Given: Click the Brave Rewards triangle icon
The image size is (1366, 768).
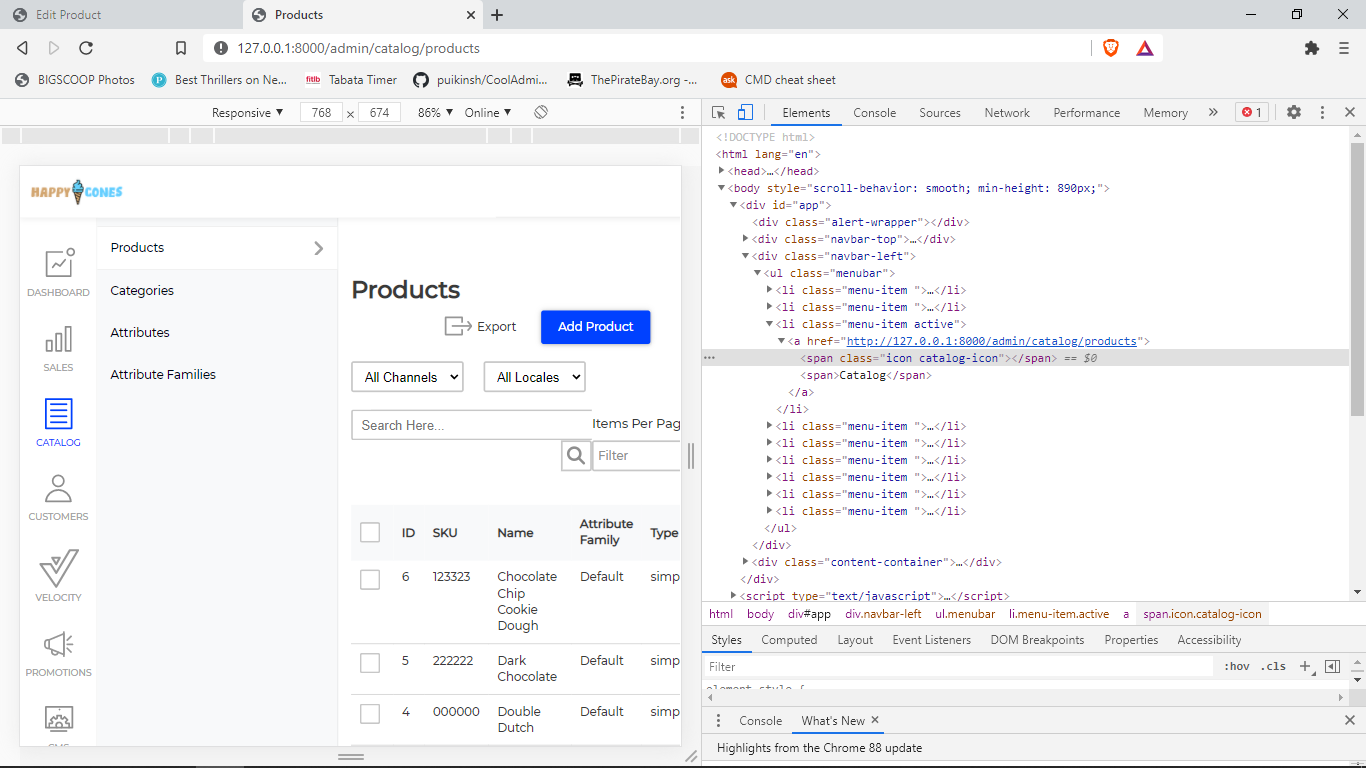Looking at the screenshot, I should (1145, 48).
